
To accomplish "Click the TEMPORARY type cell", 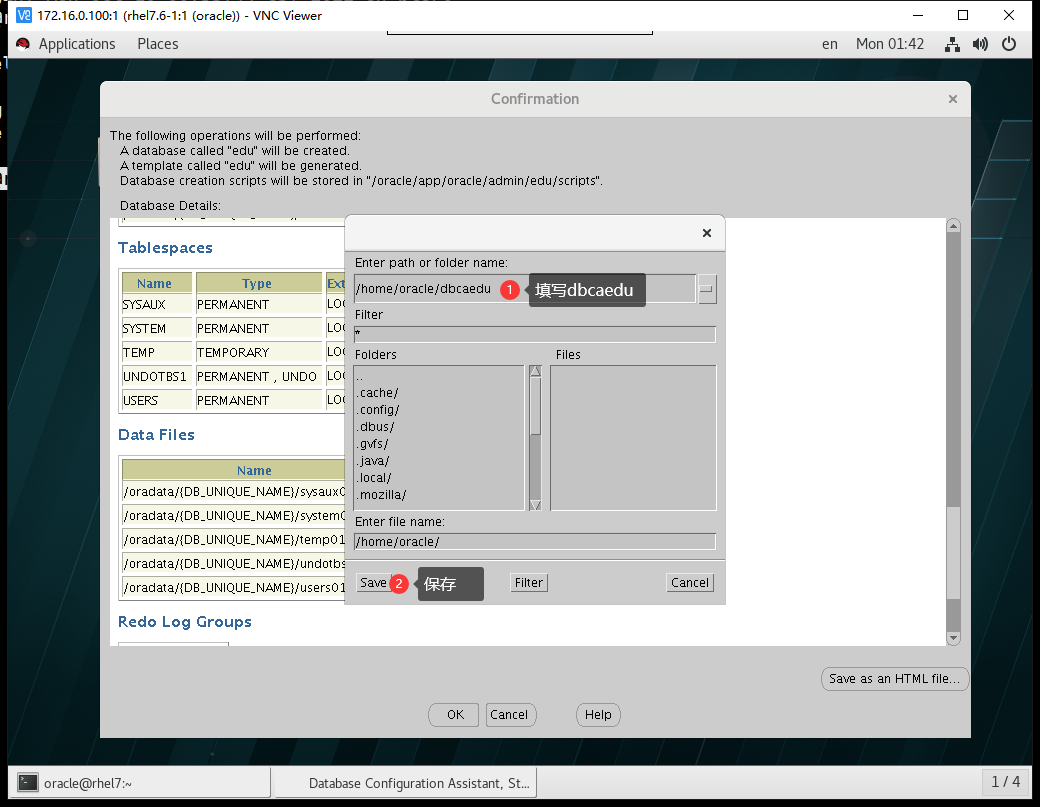I will (259, 352).
